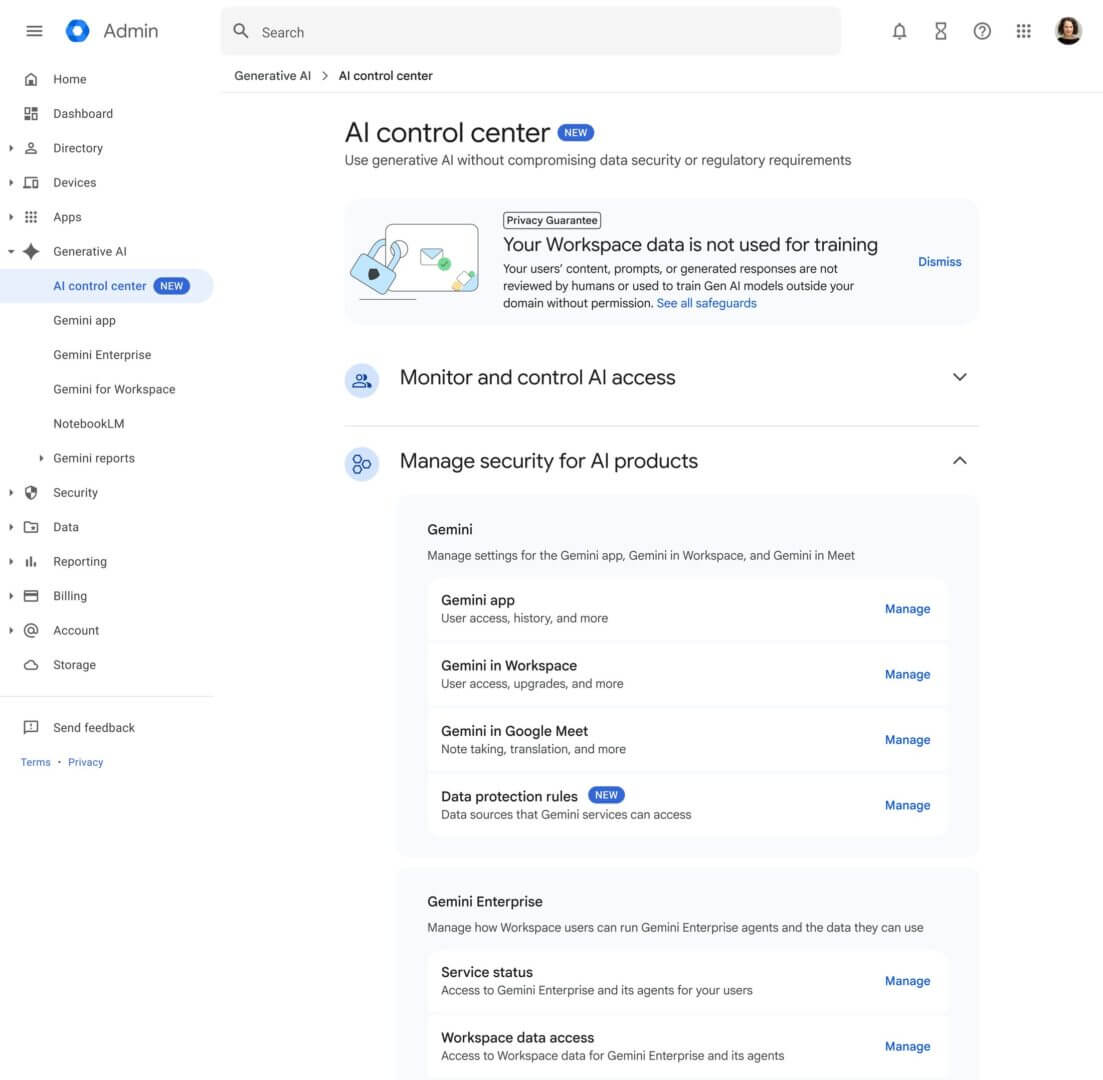Manage Data protection rules settings
The image size is (1103, 1080).
tap(907, 805)
